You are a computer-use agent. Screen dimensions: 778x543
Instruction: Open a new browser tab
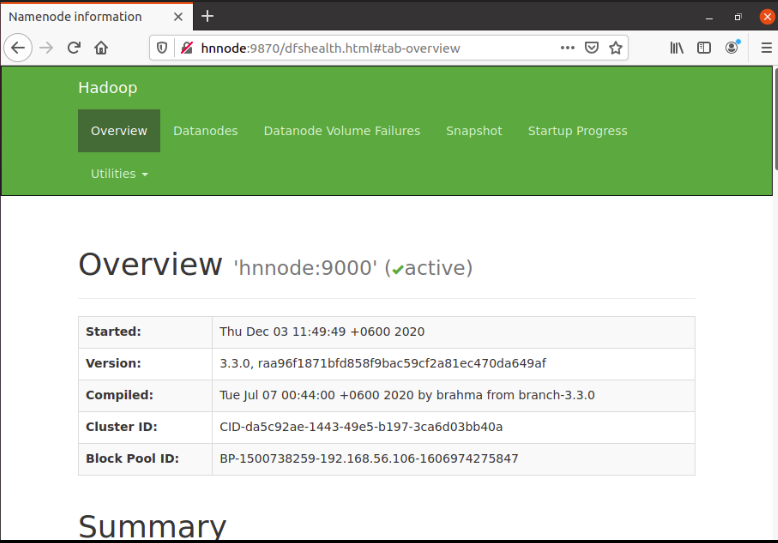[207, 16]
